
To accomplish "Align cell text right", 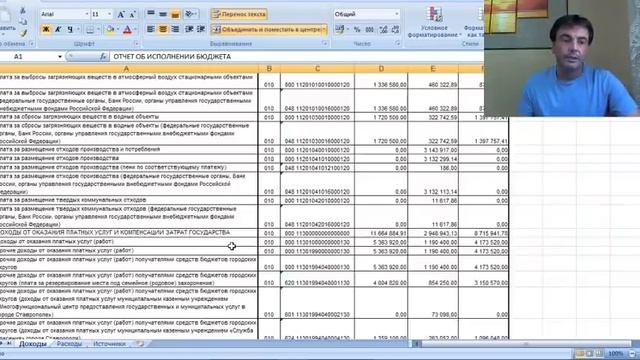I will tap(175, 29).
